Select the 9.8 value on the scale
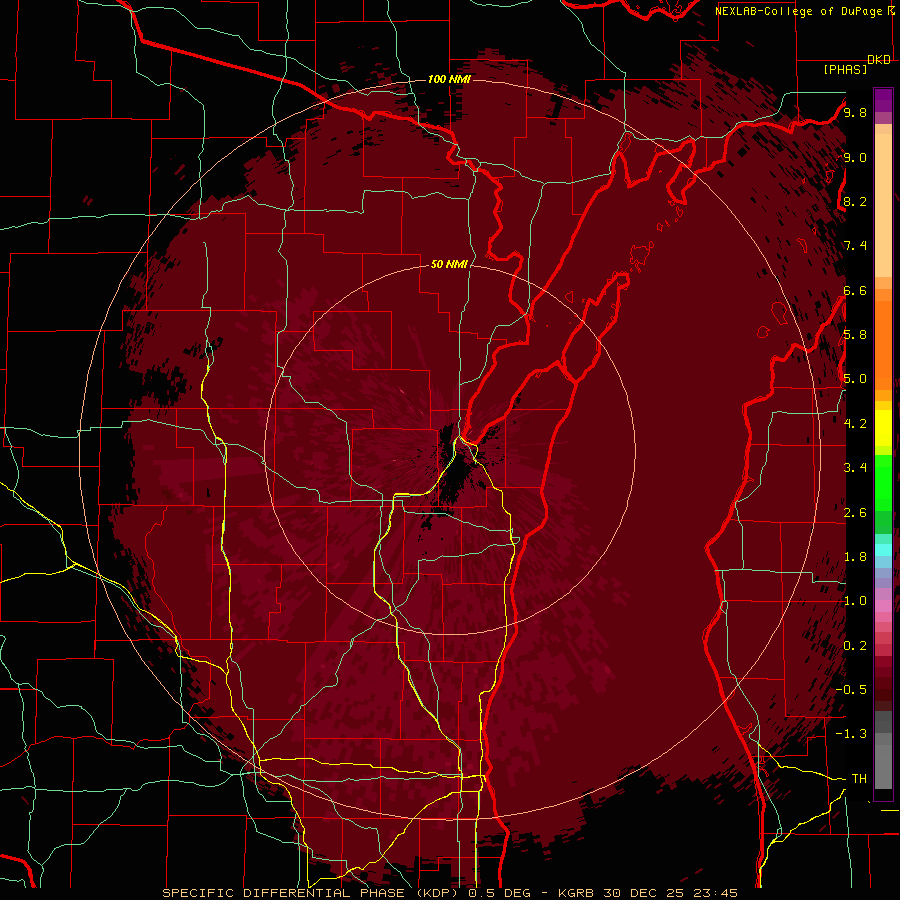The height and width of the screenshot is (900, 900). point(855,112)
